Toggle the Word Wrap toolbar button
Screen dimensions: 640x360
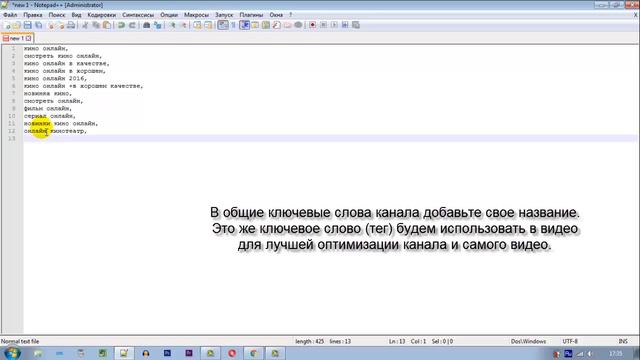(222, 25)
